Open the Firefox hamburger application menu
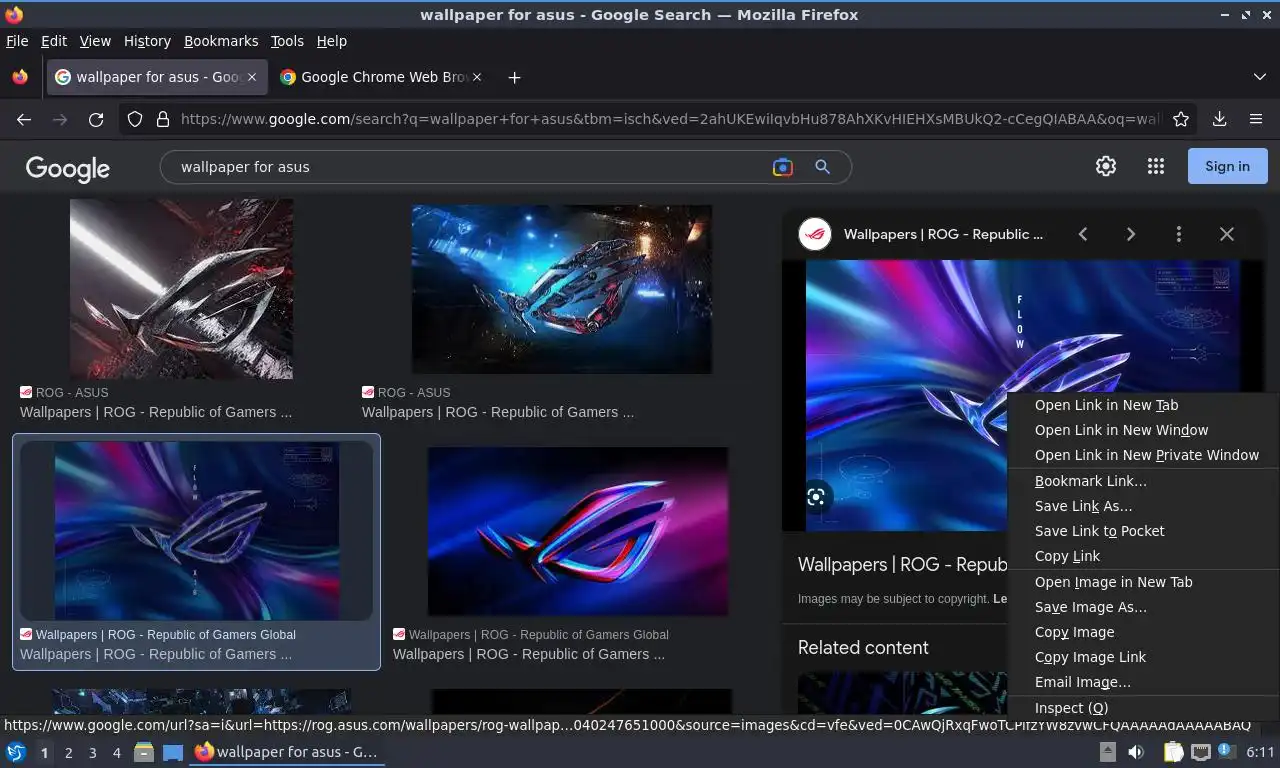This screenshot has height=768, width=1280. (x=1256, y=119)
